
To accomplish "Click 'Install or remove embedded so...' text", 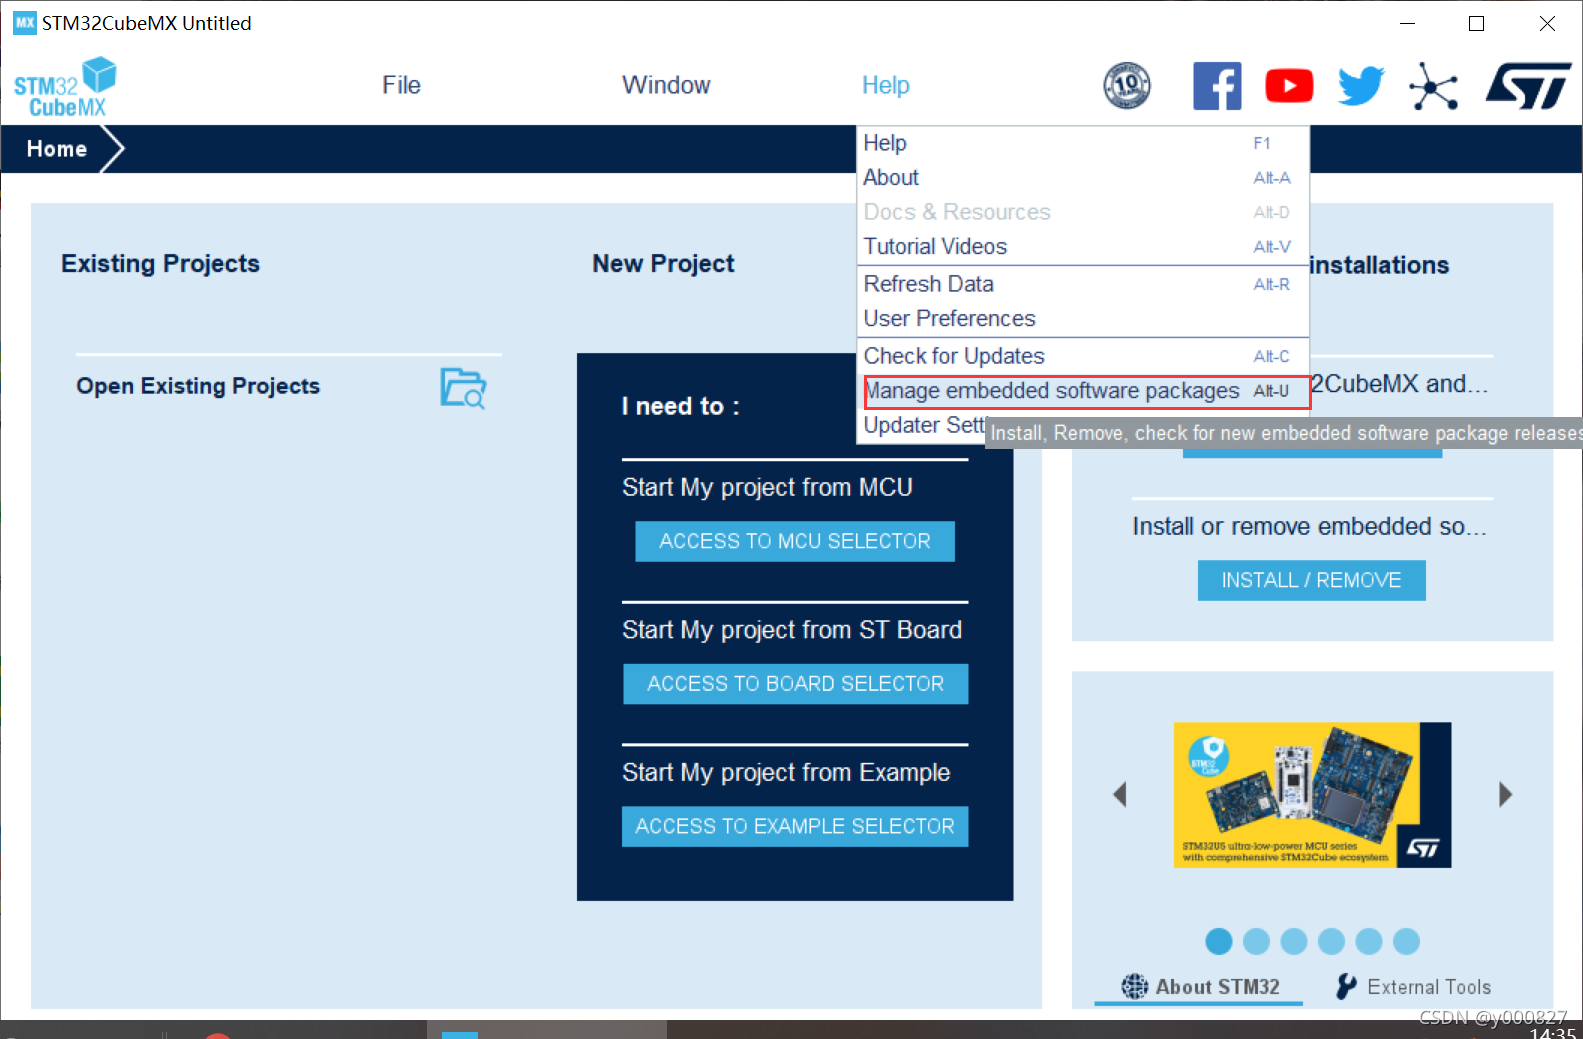I will tap(1309, 526).
